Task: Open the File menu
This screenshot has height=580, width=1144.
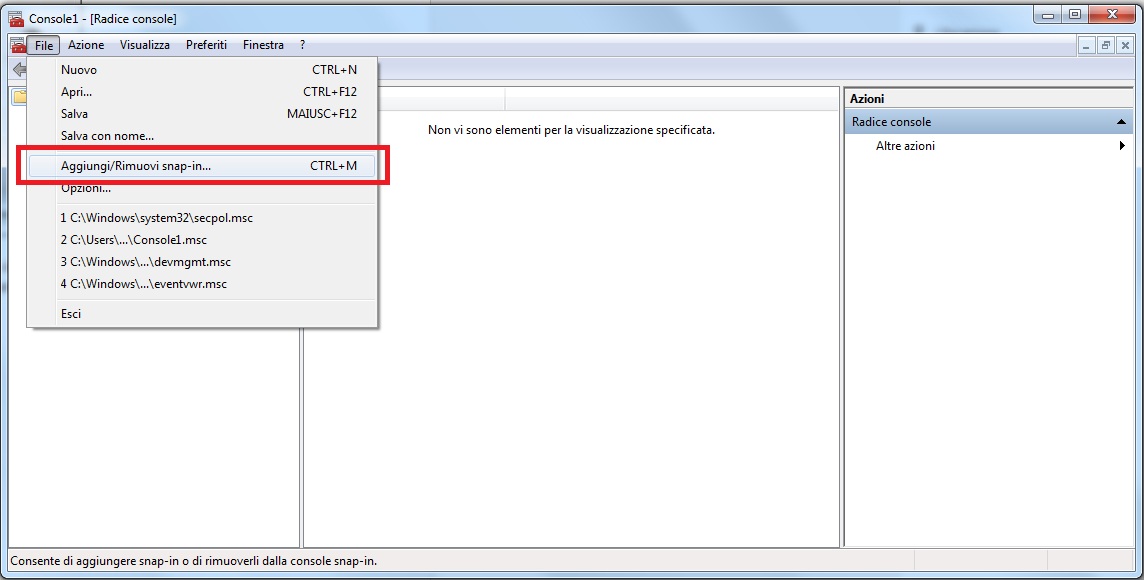Action: point(44,45)
